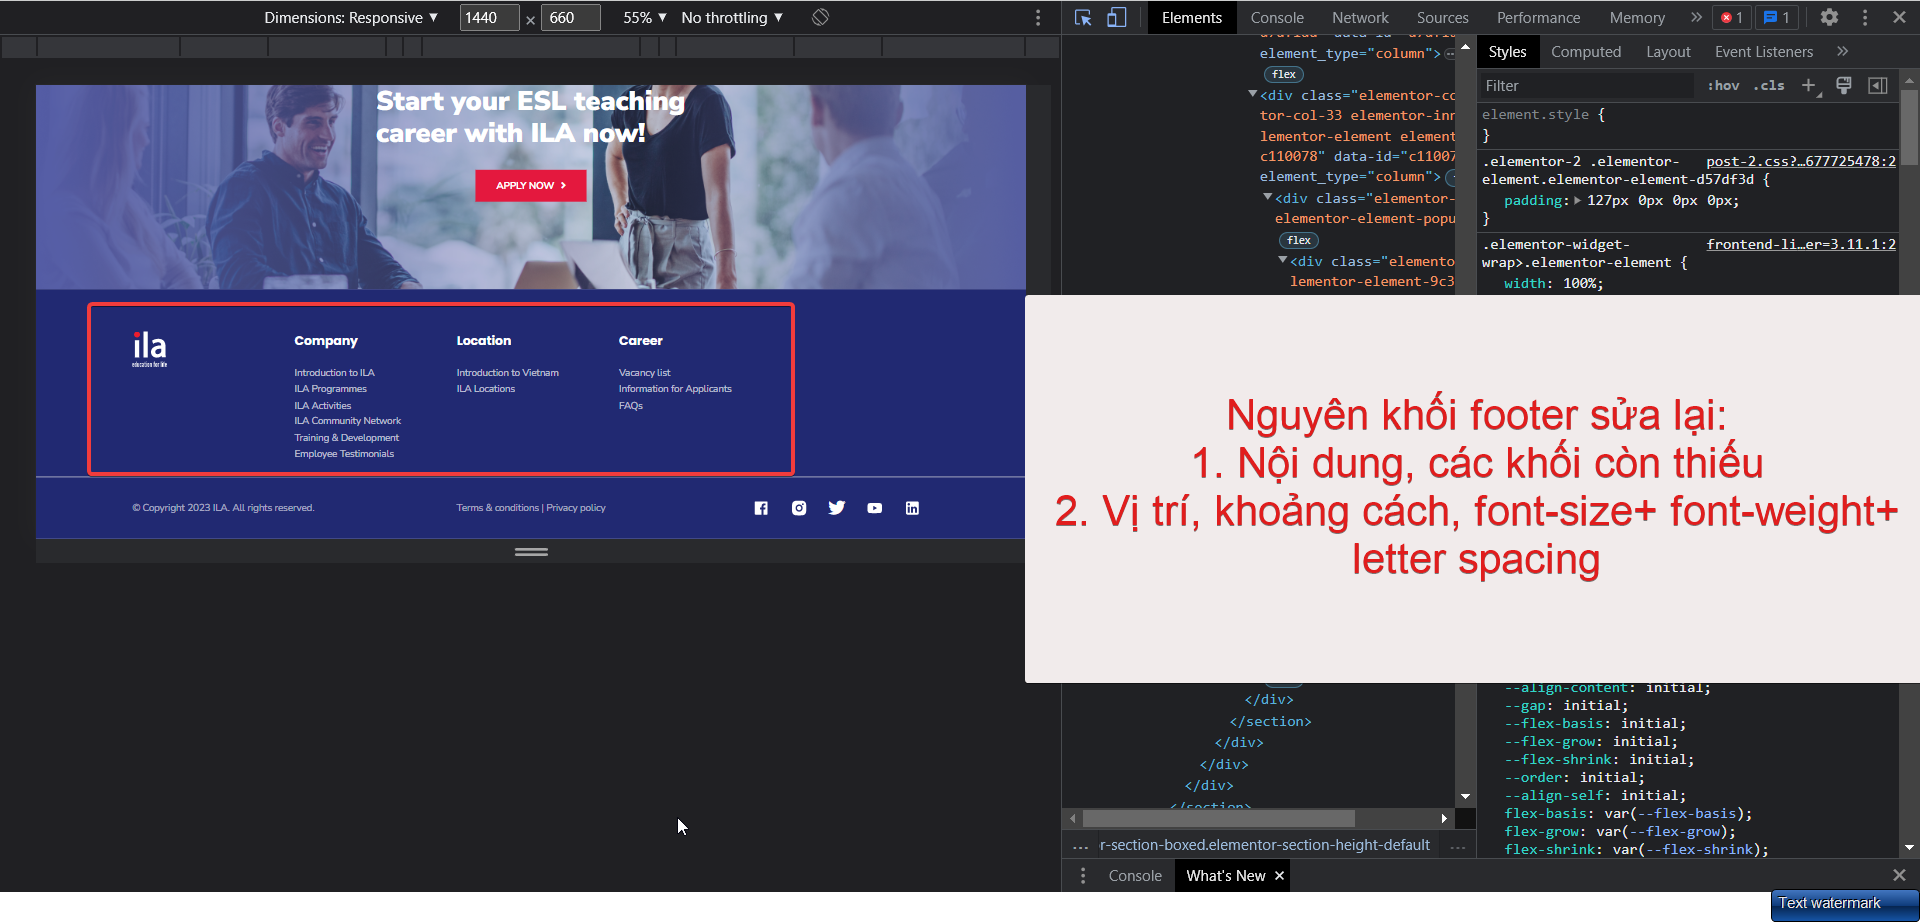Open Console tab in bottom drawer
The height and width of the screenshot is (922, 1920).
click(x=1135, y=876)
